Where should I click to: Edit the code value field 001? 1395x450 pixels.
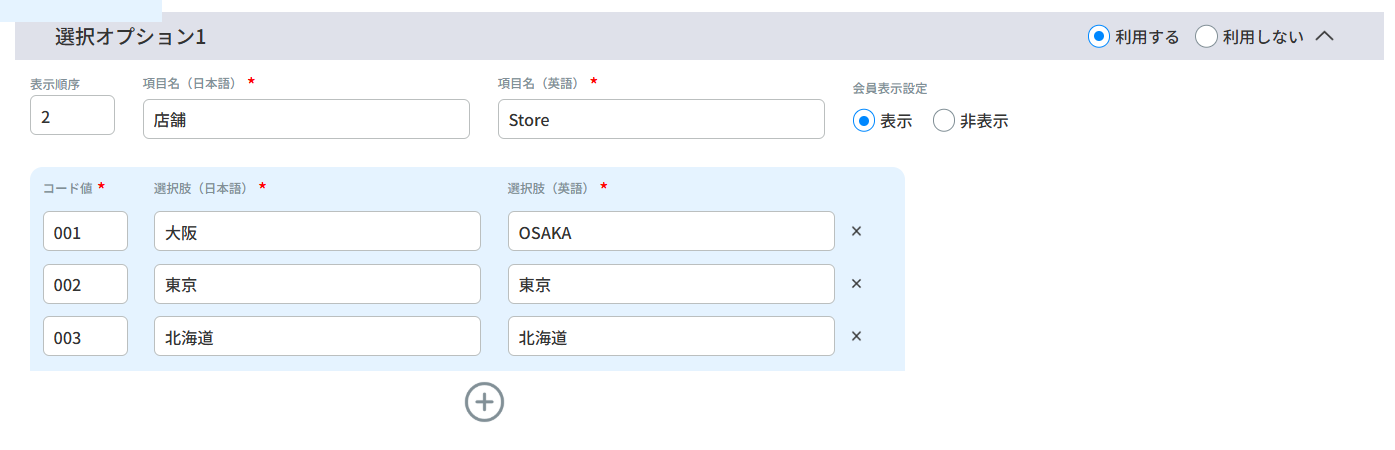pyautogui.click(x=85, y=231)
